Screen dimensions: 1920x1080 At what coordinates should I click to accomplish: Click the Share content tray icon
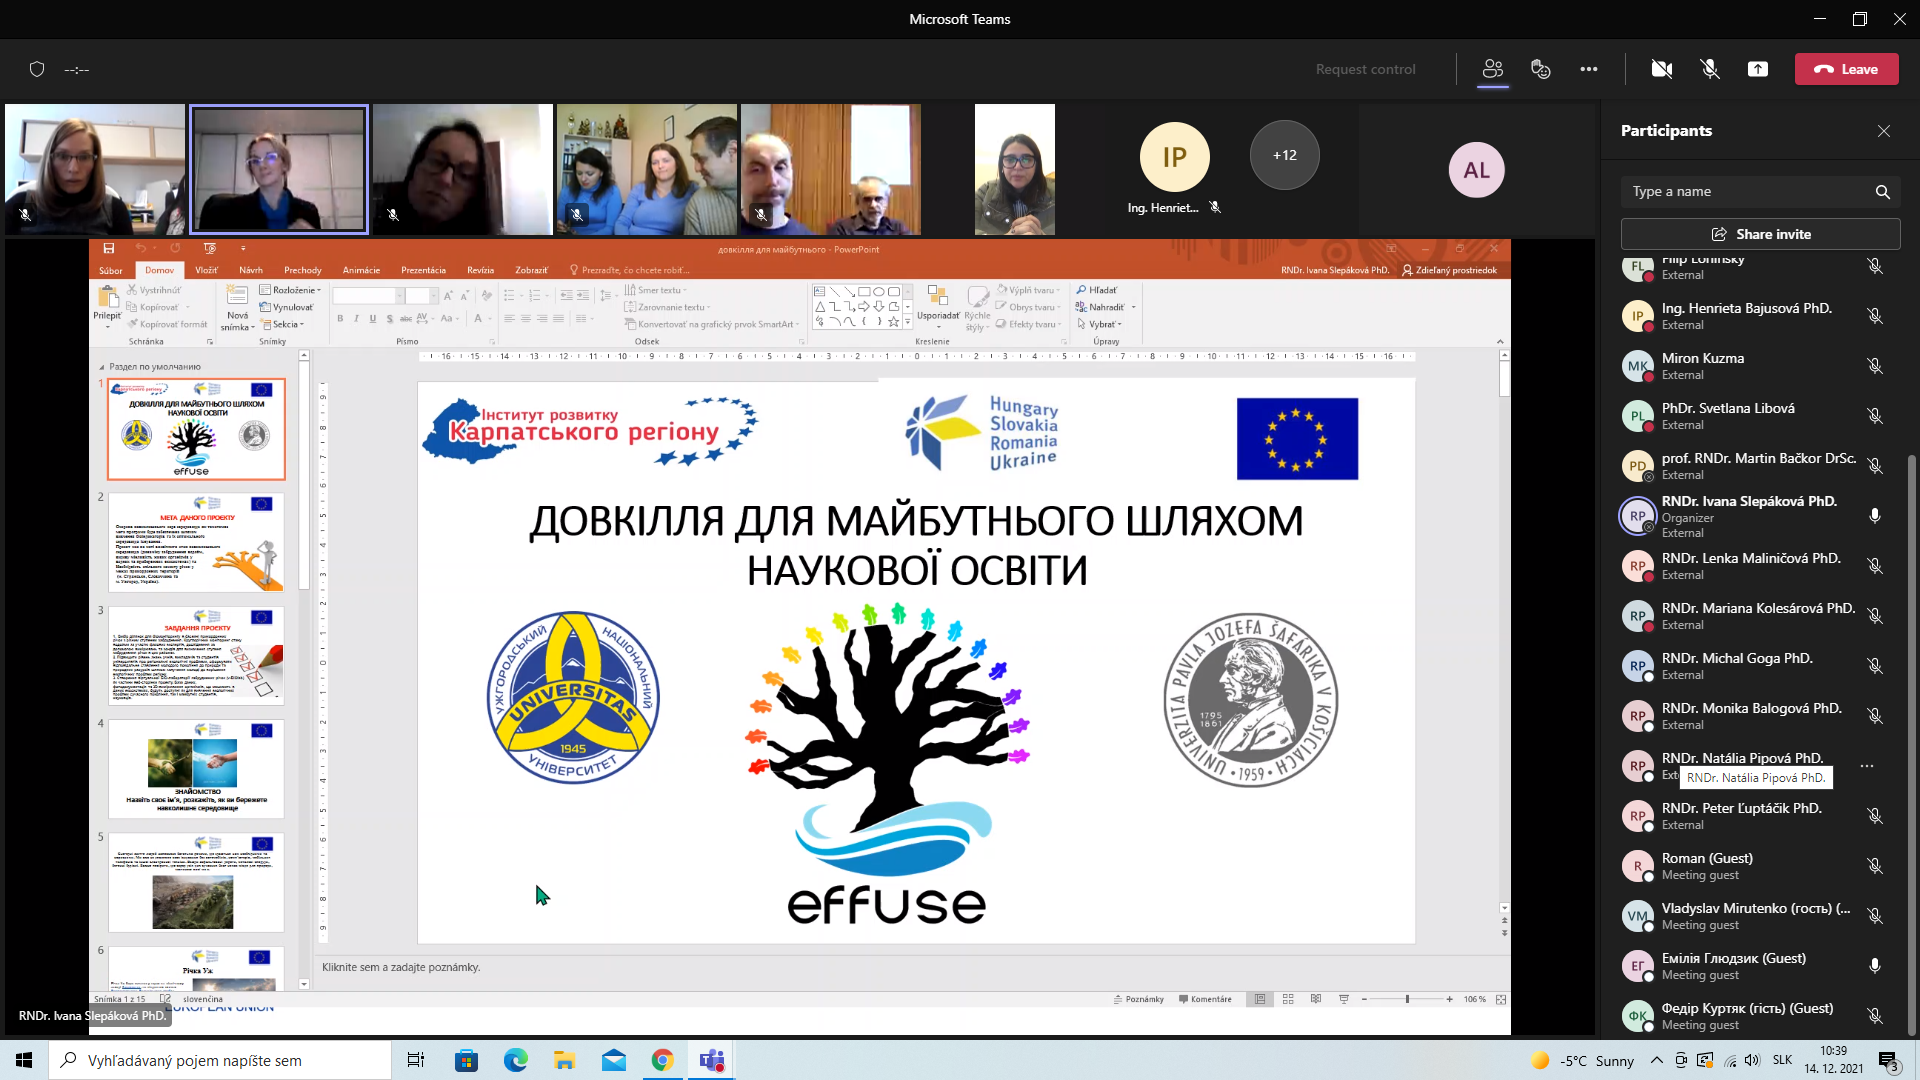tap(1757, 69)
